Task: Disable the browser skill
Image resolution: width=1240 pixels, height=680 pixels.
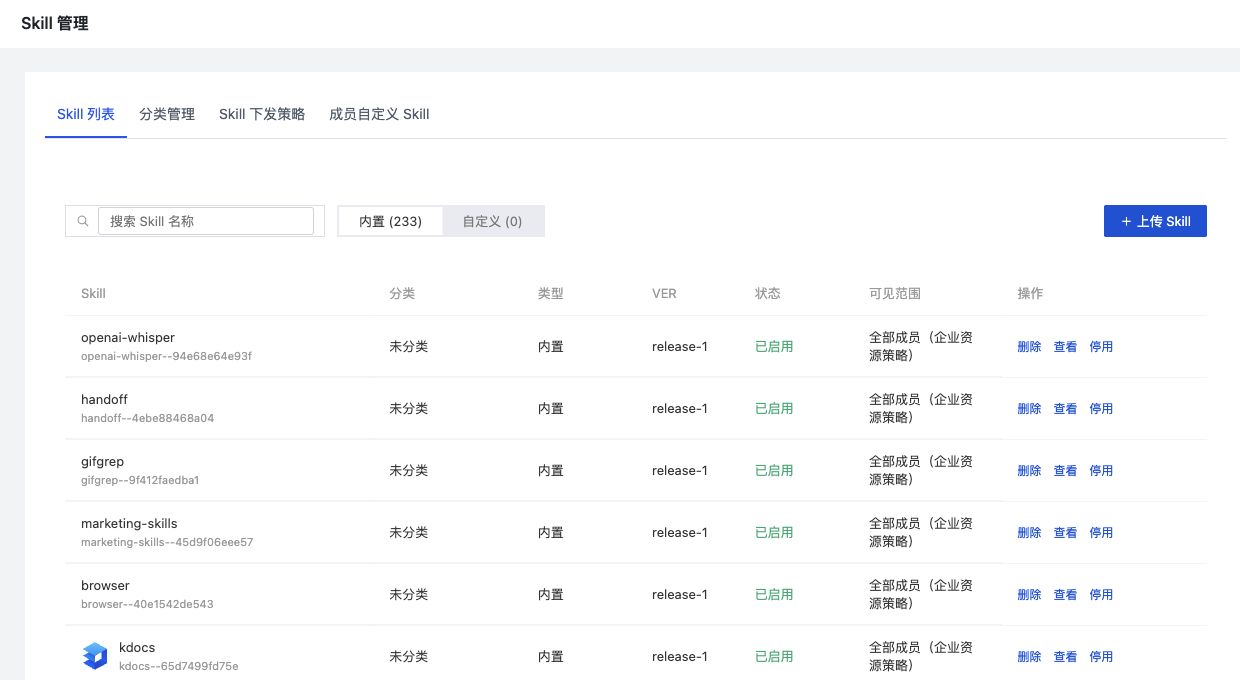Action: click(x=1101, y=595)
